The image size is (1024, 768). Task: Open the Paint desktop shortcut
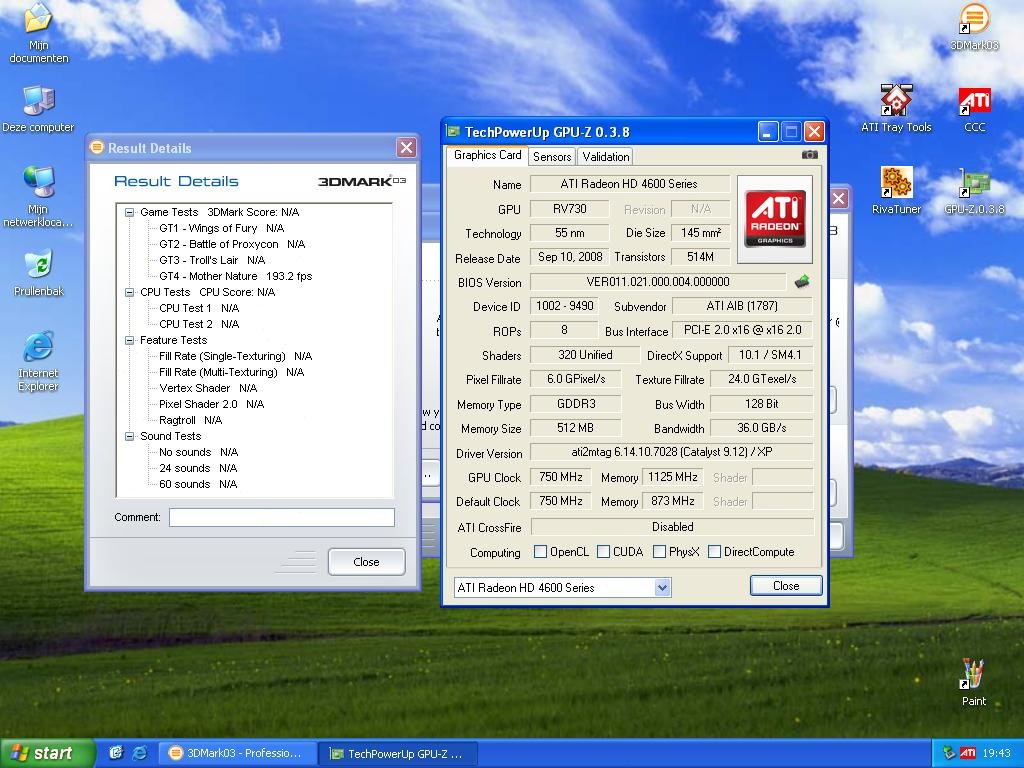[x=973, y=675]
